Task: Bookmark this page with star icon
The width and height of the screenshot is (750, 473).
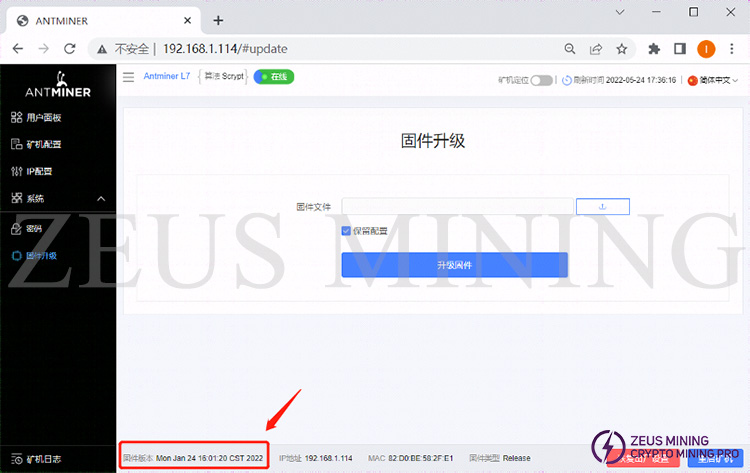Action: click(621, 49)
